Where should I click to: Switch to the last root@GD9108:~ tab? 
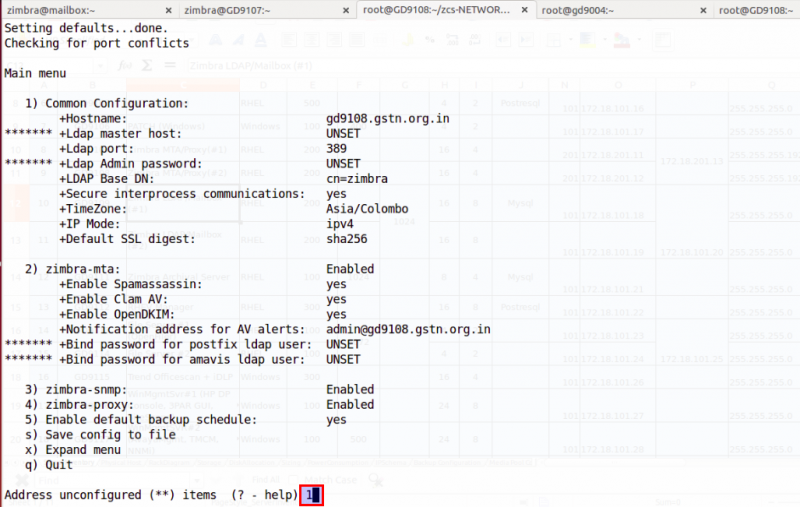point(756,10)
